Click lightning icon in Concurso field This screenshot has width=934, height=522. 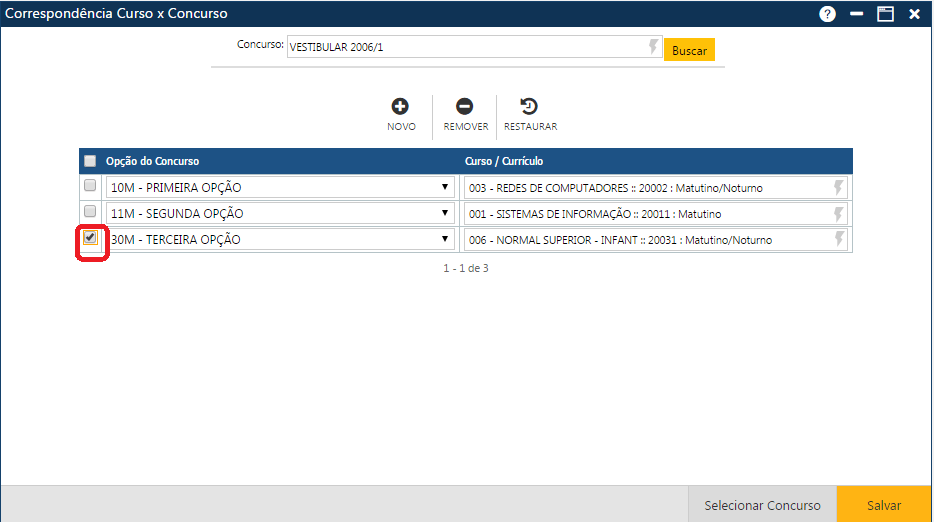click(652, 47)
